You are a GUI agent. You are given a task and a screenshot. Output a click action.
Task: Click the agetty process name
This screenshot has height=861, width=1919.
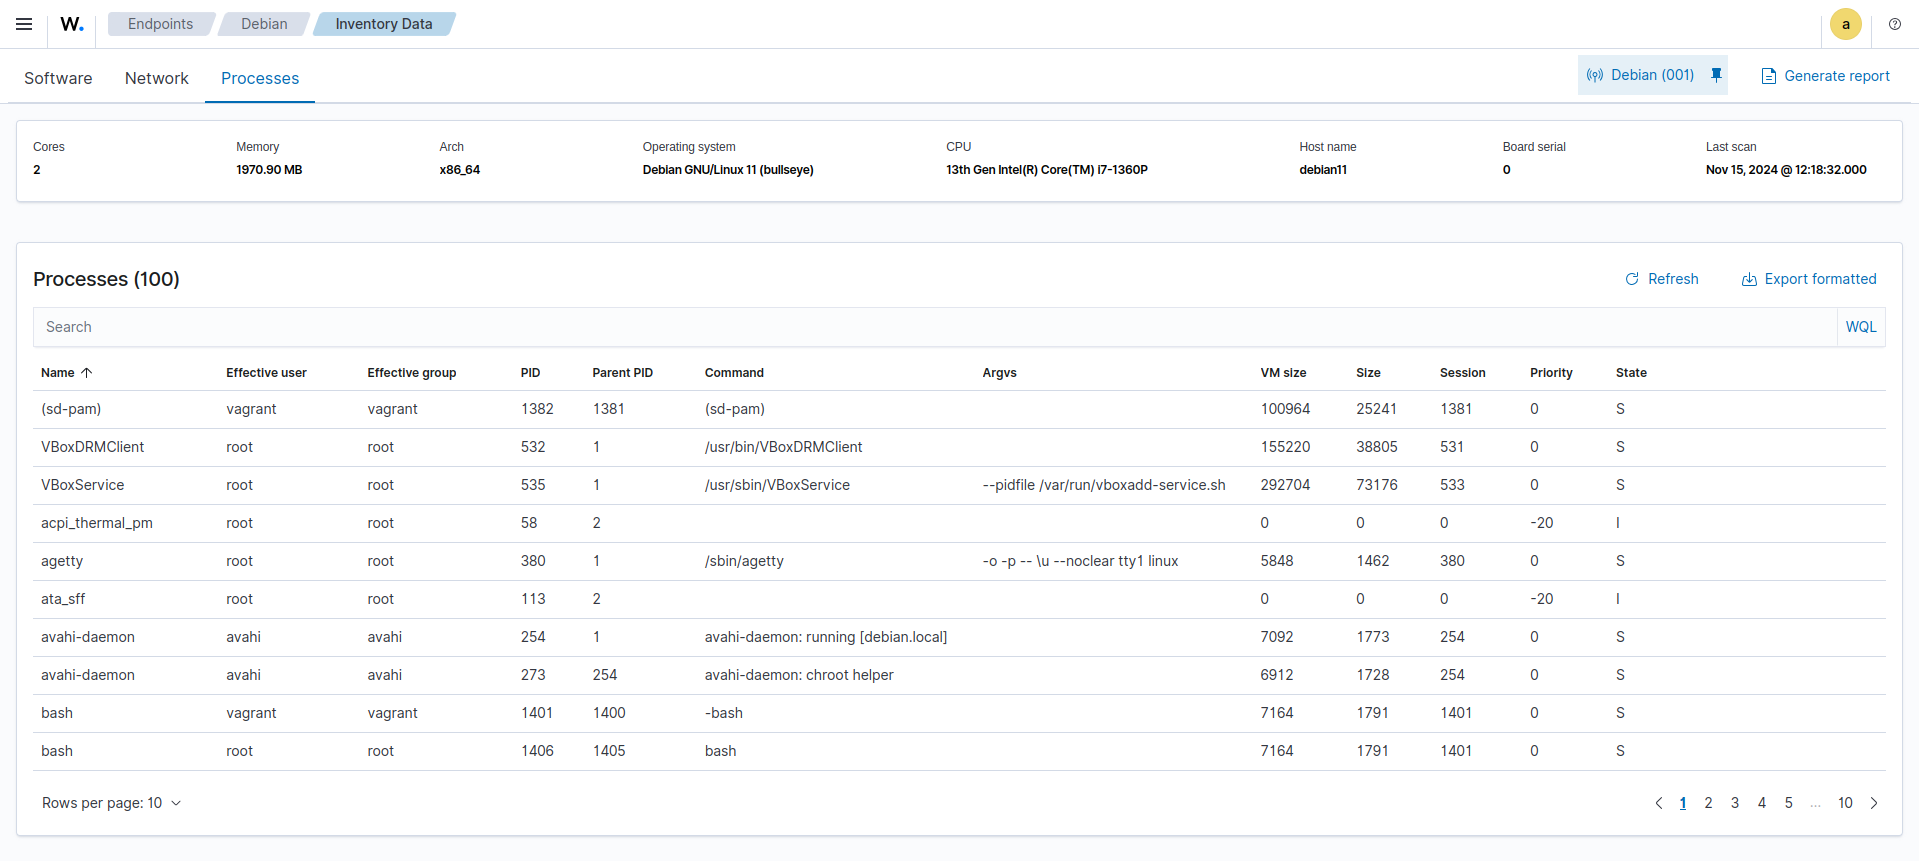[62, 561]
